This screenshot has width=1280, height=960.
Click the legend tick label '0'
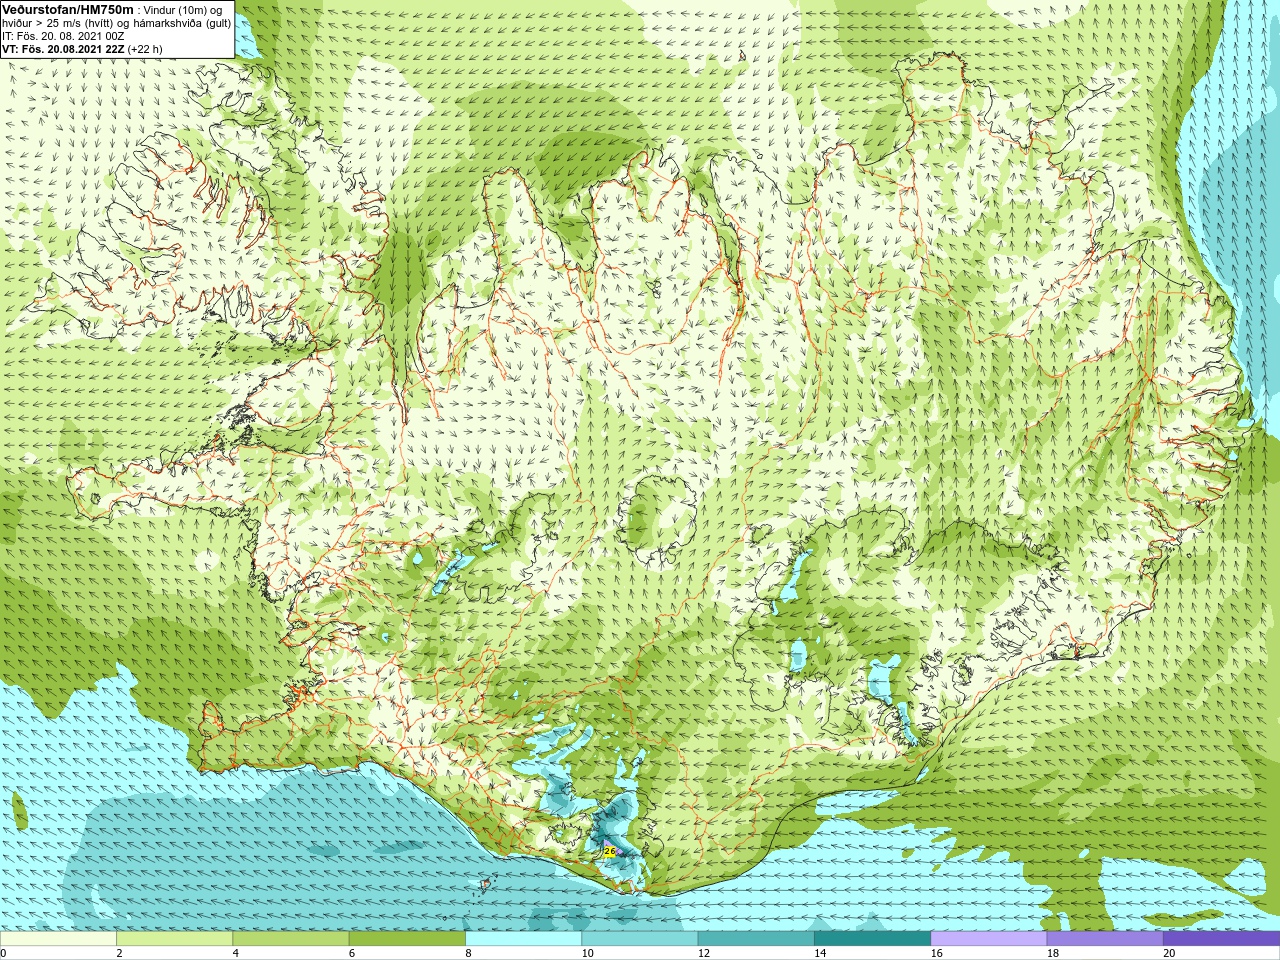[3, 953]
